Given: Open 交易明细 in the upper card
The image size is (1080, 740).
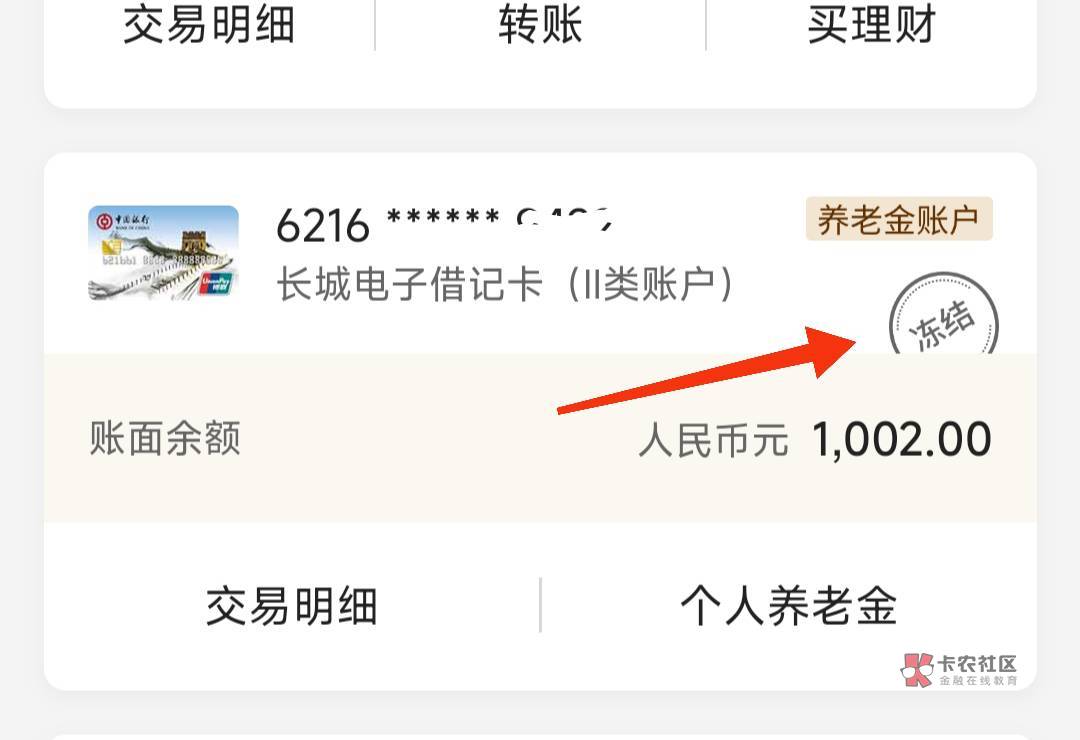Looking at the screenshot, I should pyautogui.click(x=209, y=25).
